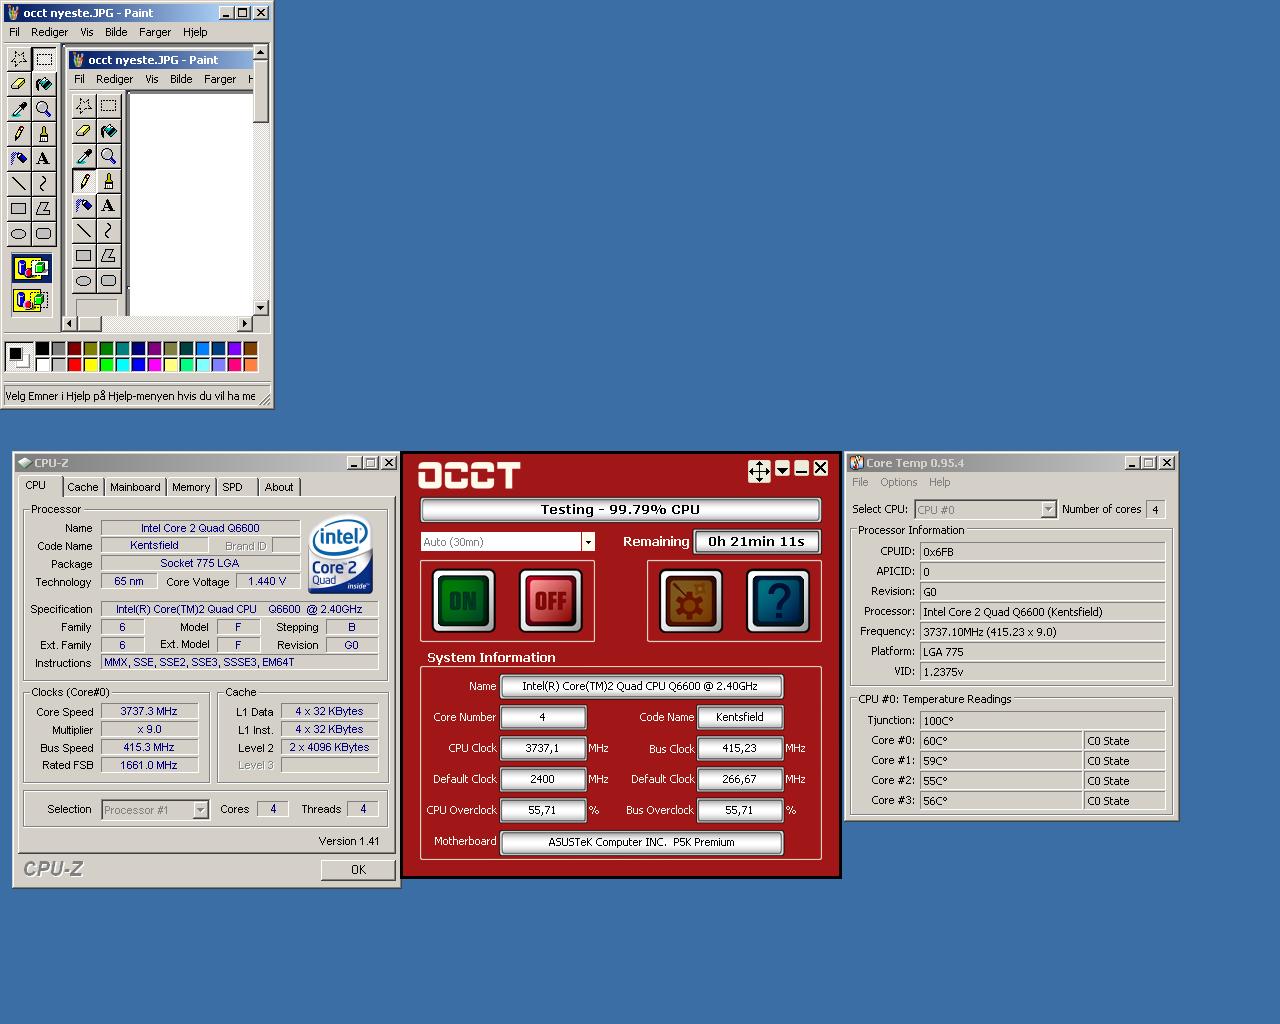This screenshot has width=1280, height=1024.
Task: Click the Bus Clock 415,23 field in OCCT
Action: (x=740, y=748)
